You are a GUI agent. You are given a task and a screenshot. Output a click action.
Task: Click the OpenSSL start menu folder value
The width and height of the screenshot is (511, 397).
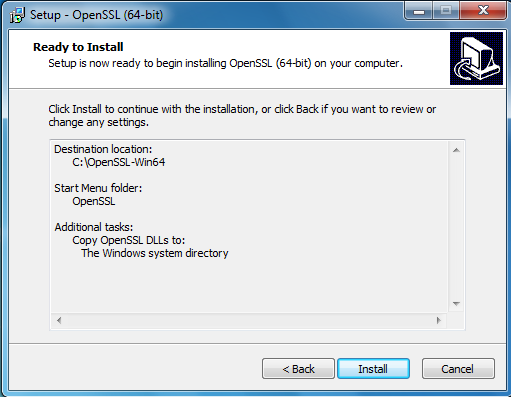[x=94, y=201]
